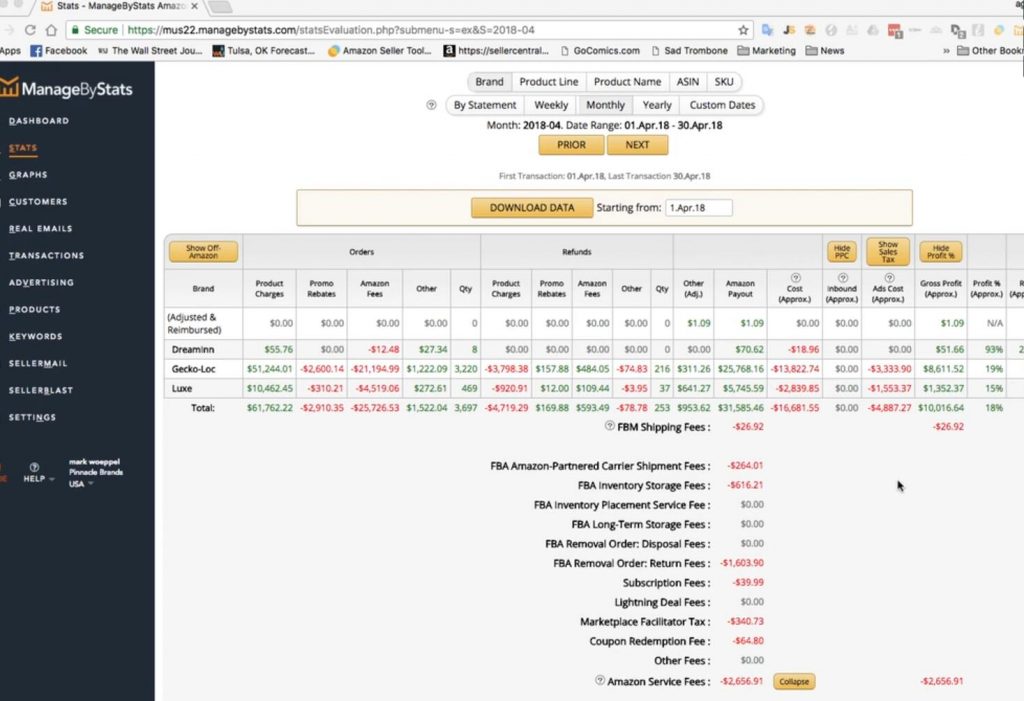Go to the NEXT month
This screenshot has width=1024, height=701.
637,145
